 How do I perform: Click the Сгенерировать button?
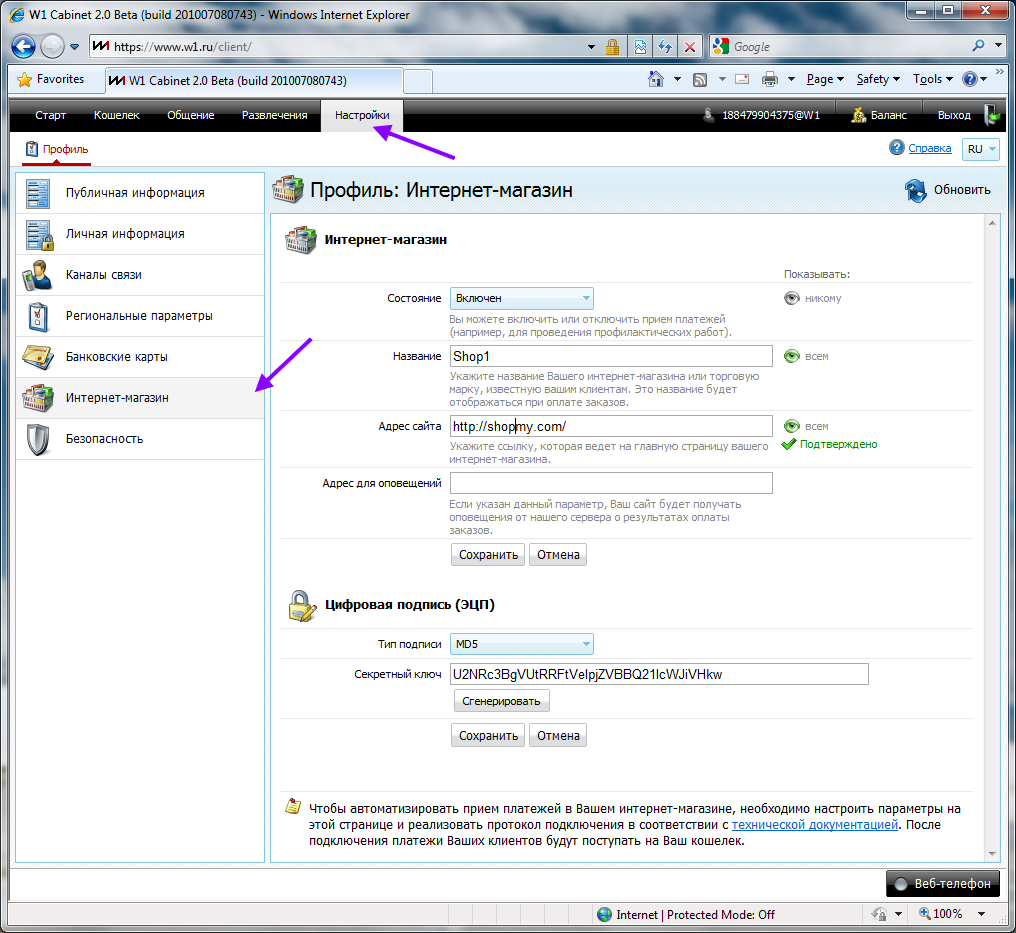click(501, 701)
